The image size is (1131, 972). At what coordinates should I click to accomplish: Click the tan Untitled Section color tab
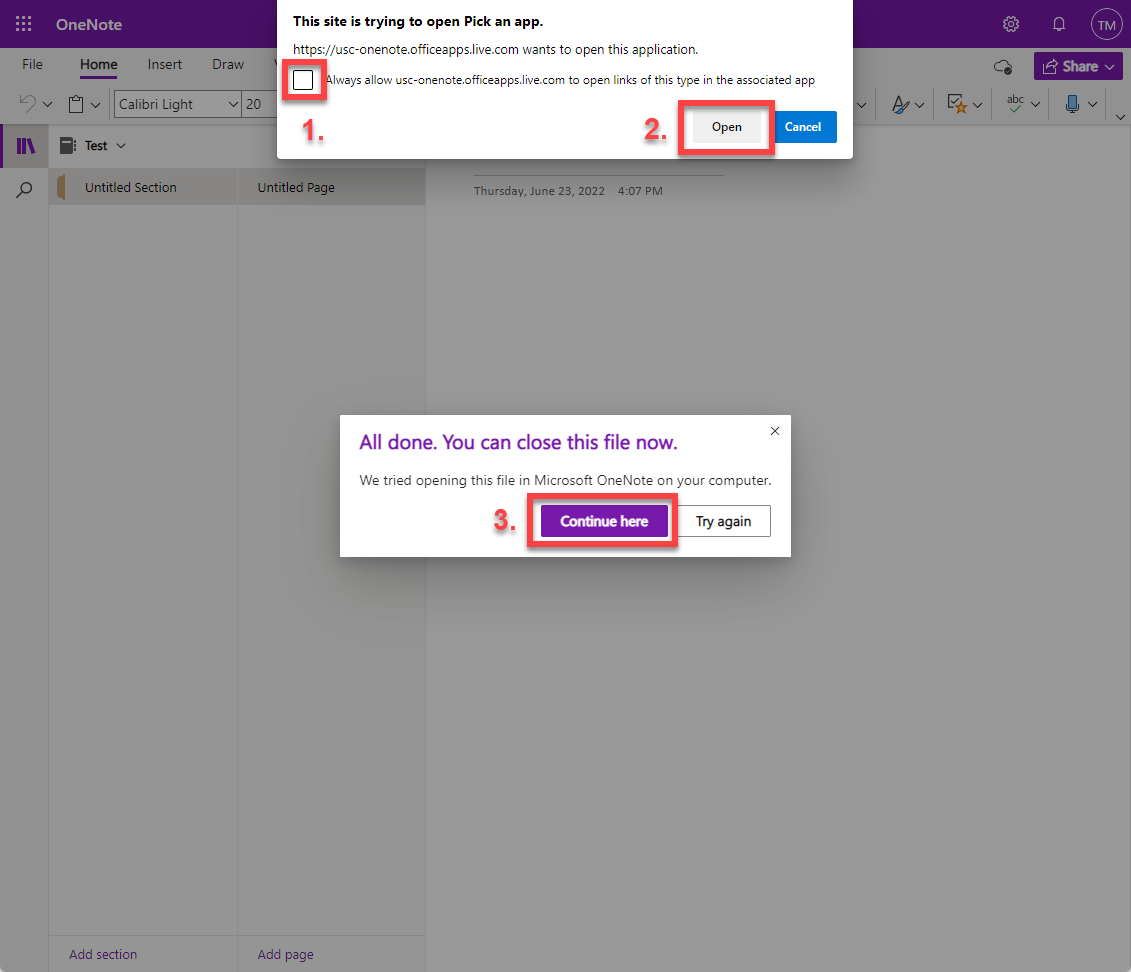tap(61, 187)
